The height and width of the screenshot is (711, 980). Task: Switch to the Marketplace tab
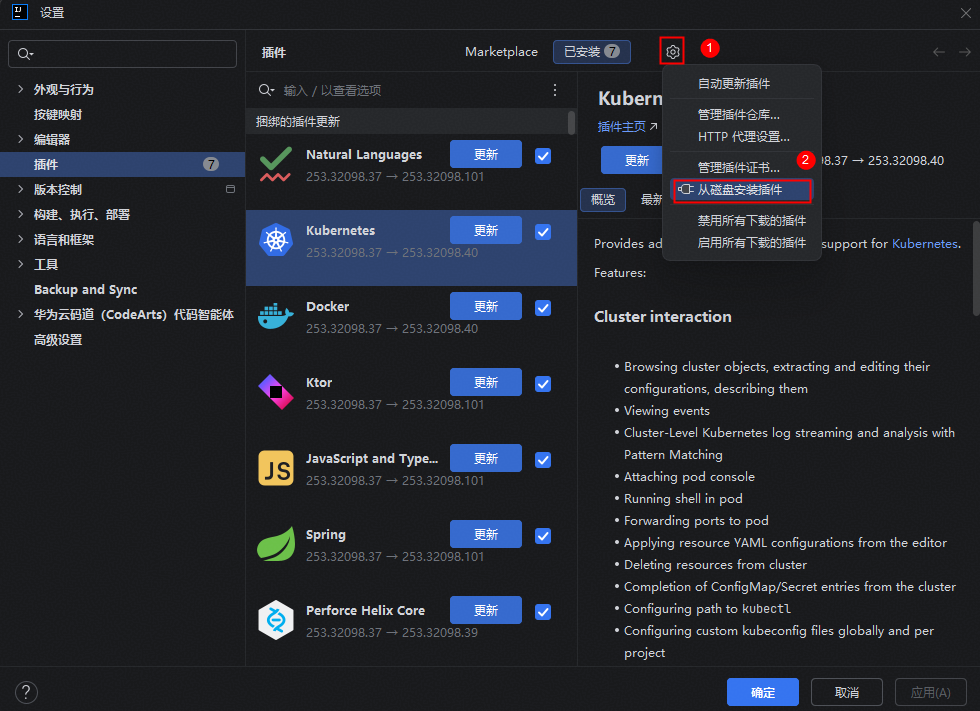(501, 52)
